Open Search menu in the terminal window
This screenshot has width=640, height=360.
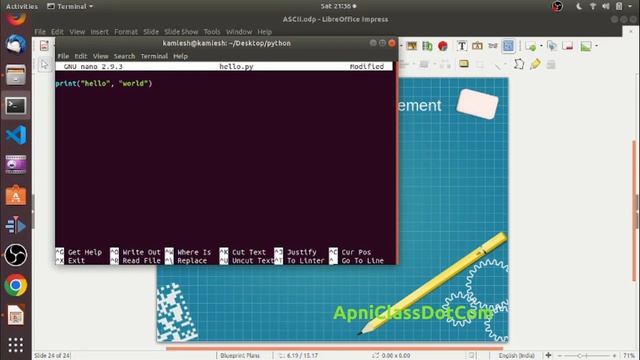pos(124,56)
